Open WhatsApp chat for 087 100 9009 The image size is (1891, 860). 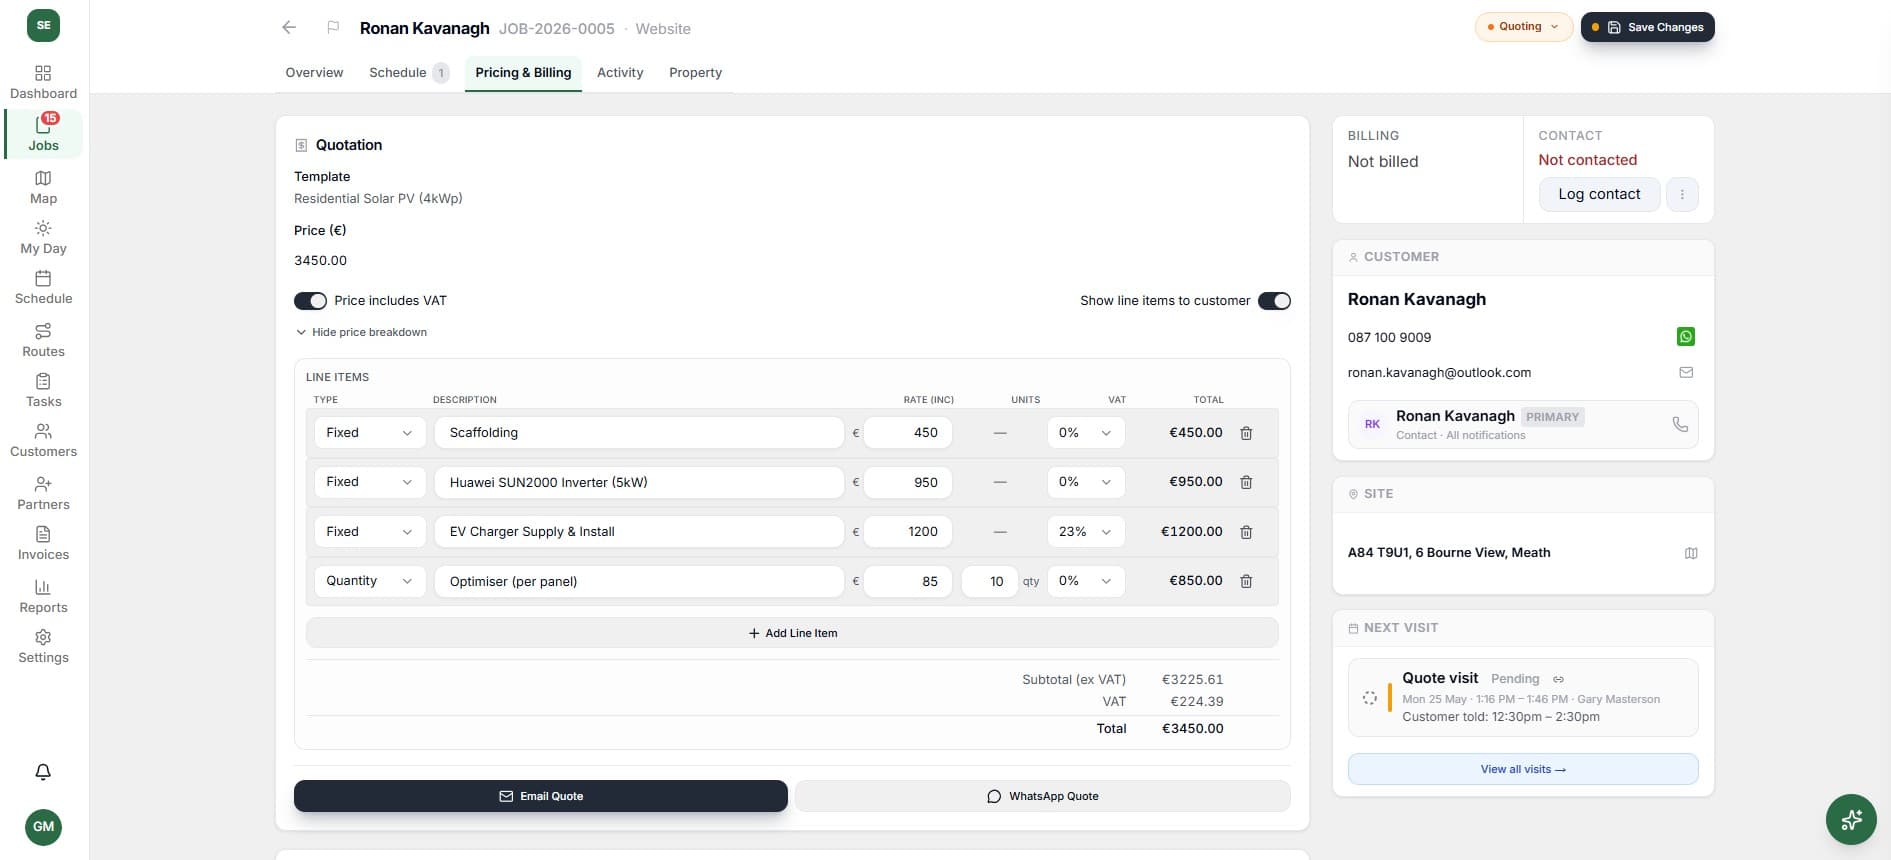1686,337
